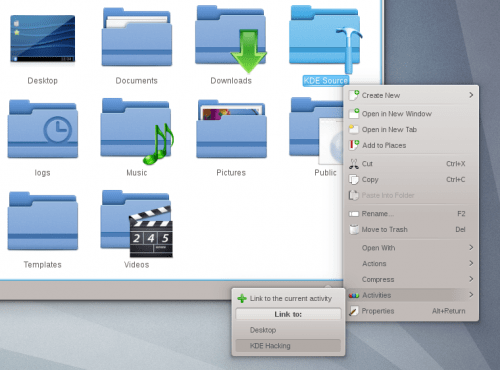Click the Create New document icon

point(354,95)
